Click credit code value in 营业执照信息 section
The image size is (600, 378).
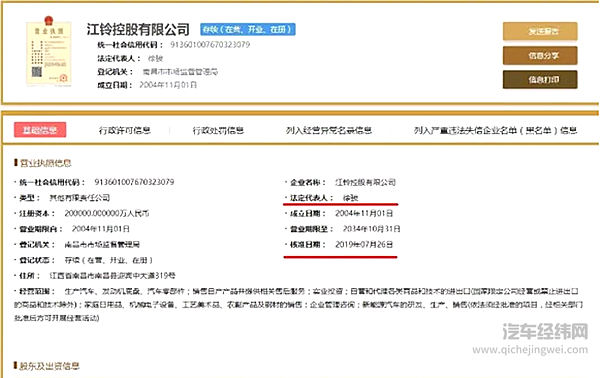(x=134, y=182)
